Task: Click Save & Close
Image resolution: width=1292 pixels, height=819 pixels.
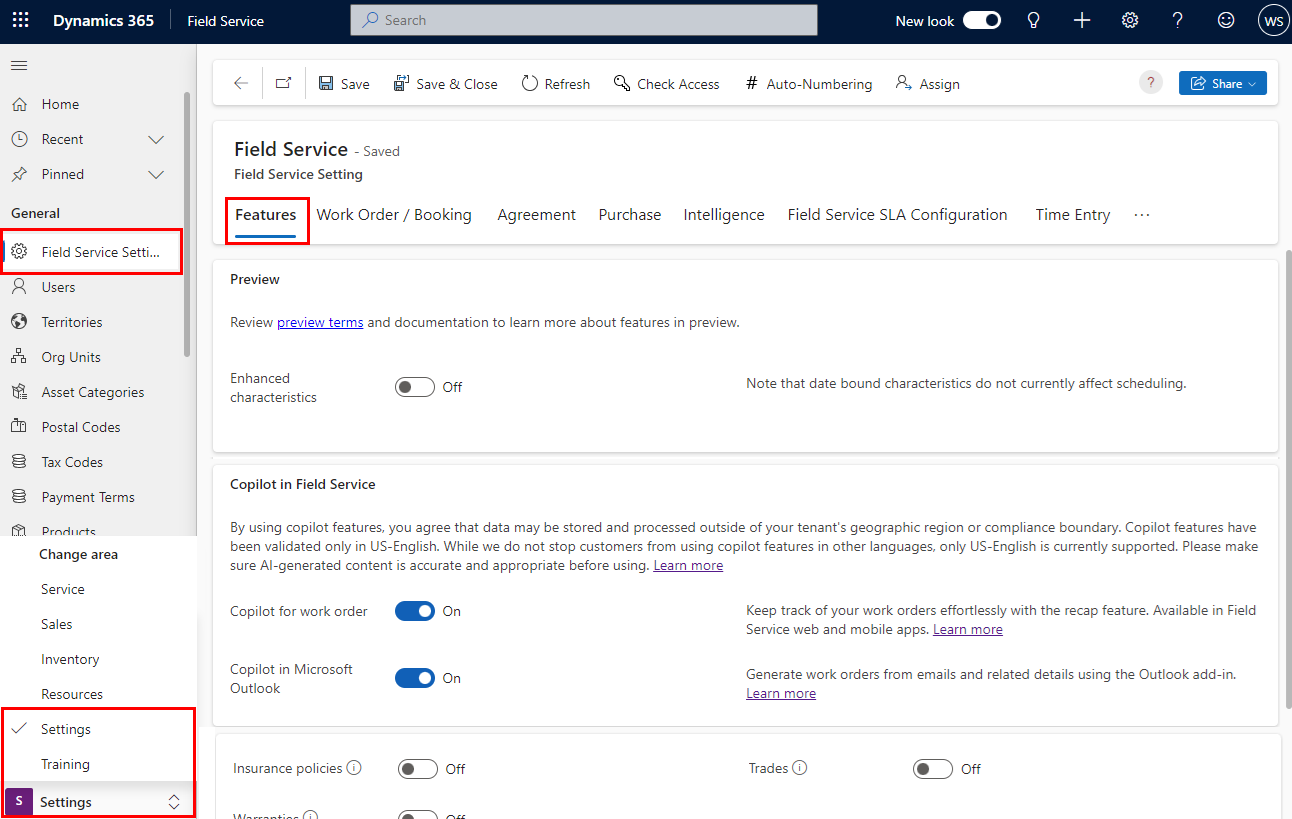Action: pyautogui.click(x=446, y=83)
